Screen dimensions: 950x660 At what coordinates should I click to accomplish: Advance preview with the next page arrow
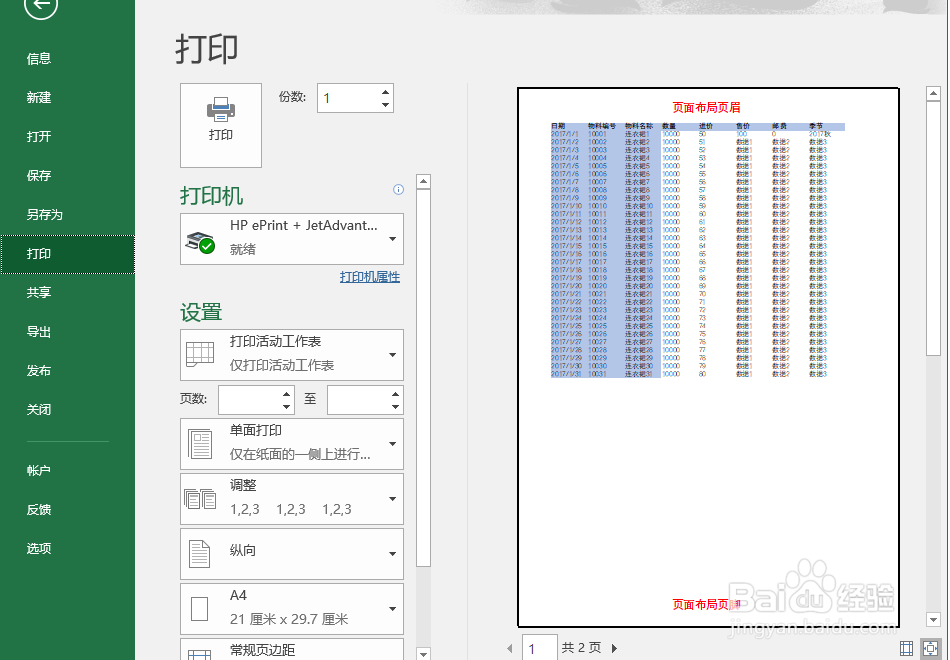pos(613,647)
